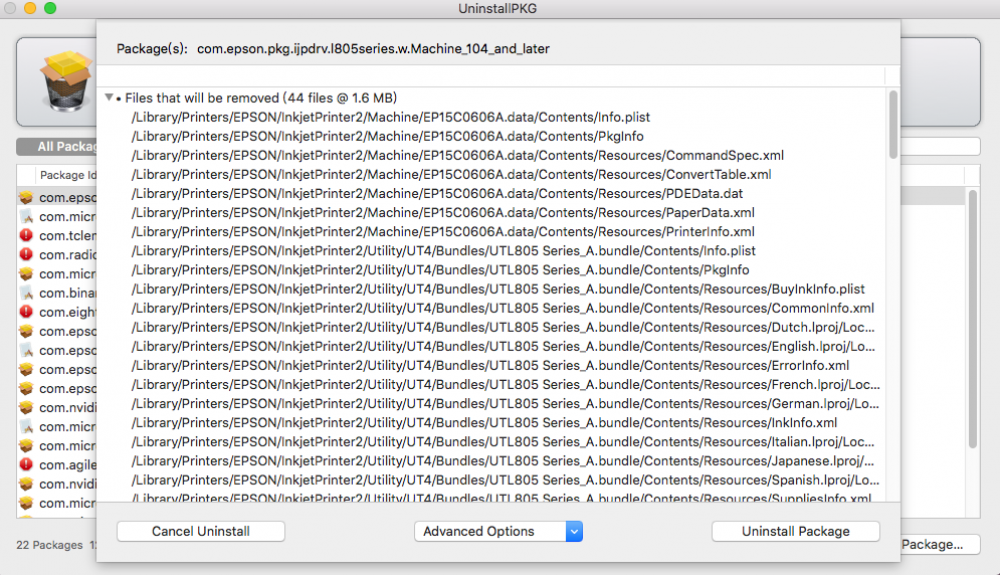Click the UninstallPKG trash-can app icon
1000x575 pixels.
pyautogui.click(x=66, y=81)
